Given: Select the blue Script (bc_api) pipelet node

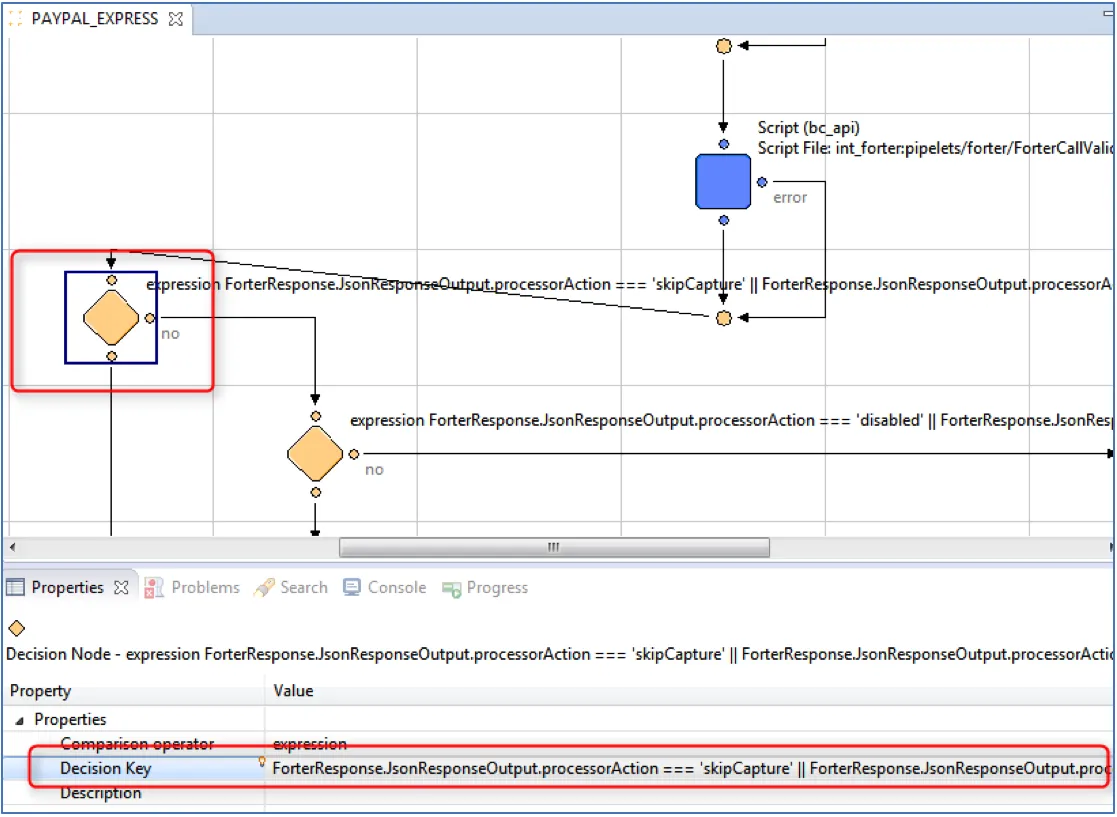Looking at the screenshot, I should [723, 182].
